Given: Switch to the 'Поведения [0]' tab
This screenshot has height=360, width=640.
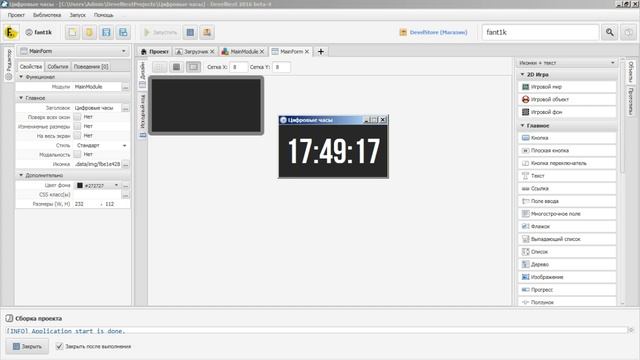Looking at the screenshot, I should tap(91, 67).
